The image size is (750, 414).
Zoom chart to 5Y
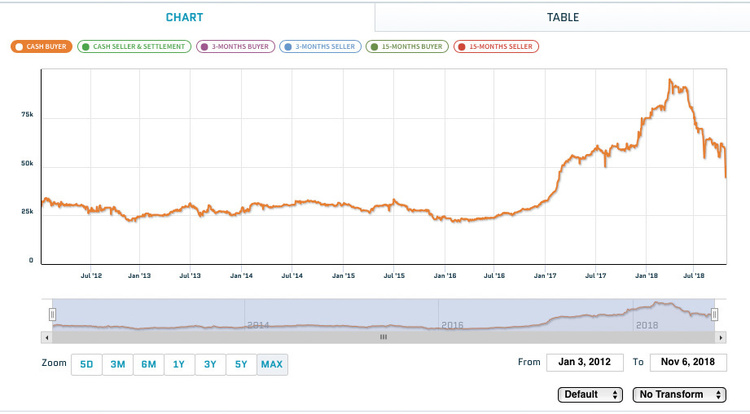click(x=241, y=364)
